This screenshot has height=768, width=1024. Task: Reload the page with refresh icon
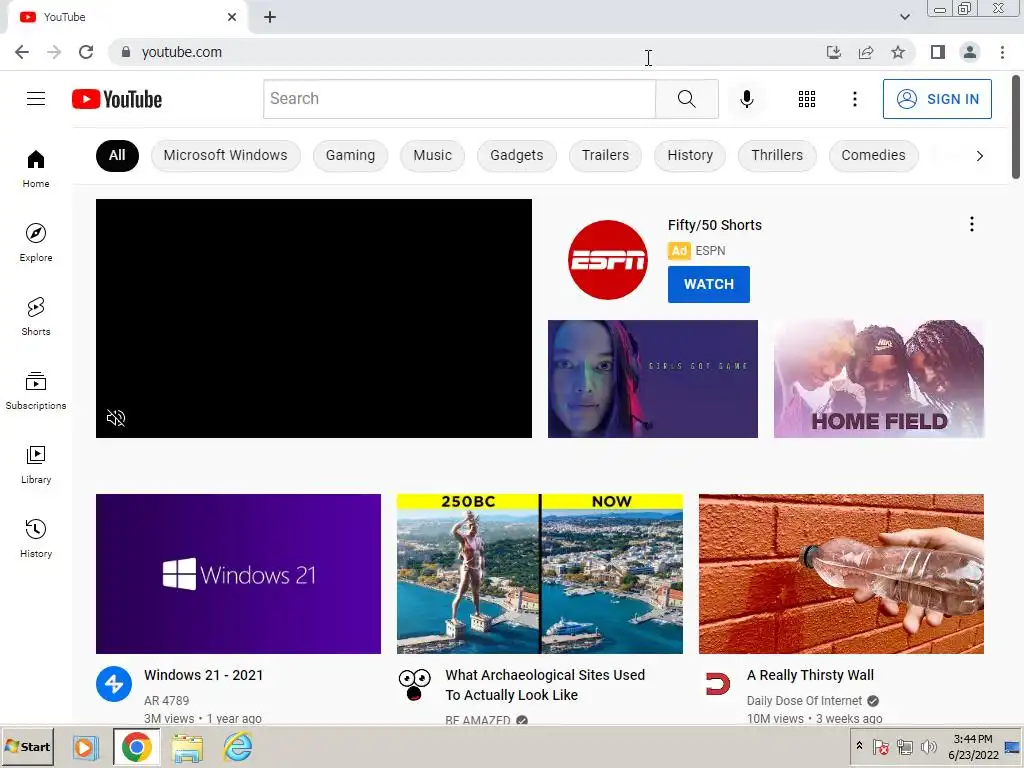(x=86, y=52)
